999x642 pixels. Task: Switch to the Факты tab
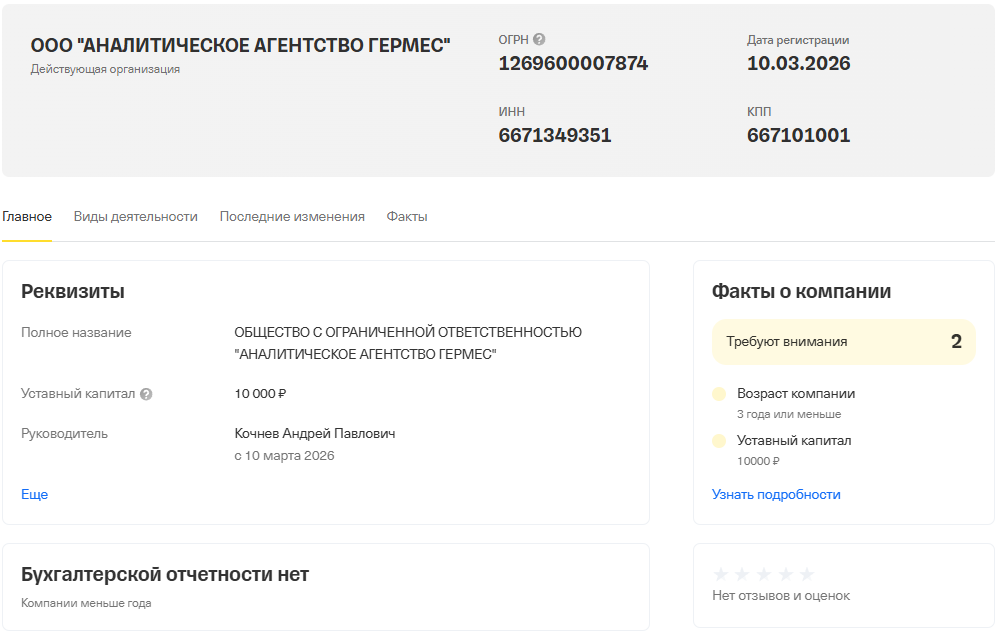click(x=407, y=217)
